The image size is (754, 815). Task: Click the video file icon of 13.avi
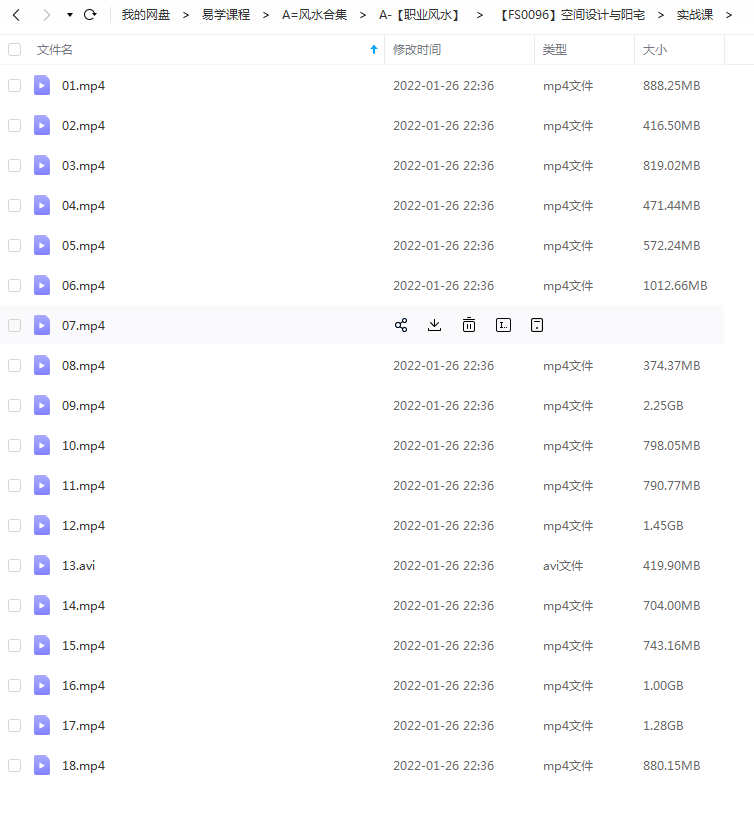(x=42, y=565)
